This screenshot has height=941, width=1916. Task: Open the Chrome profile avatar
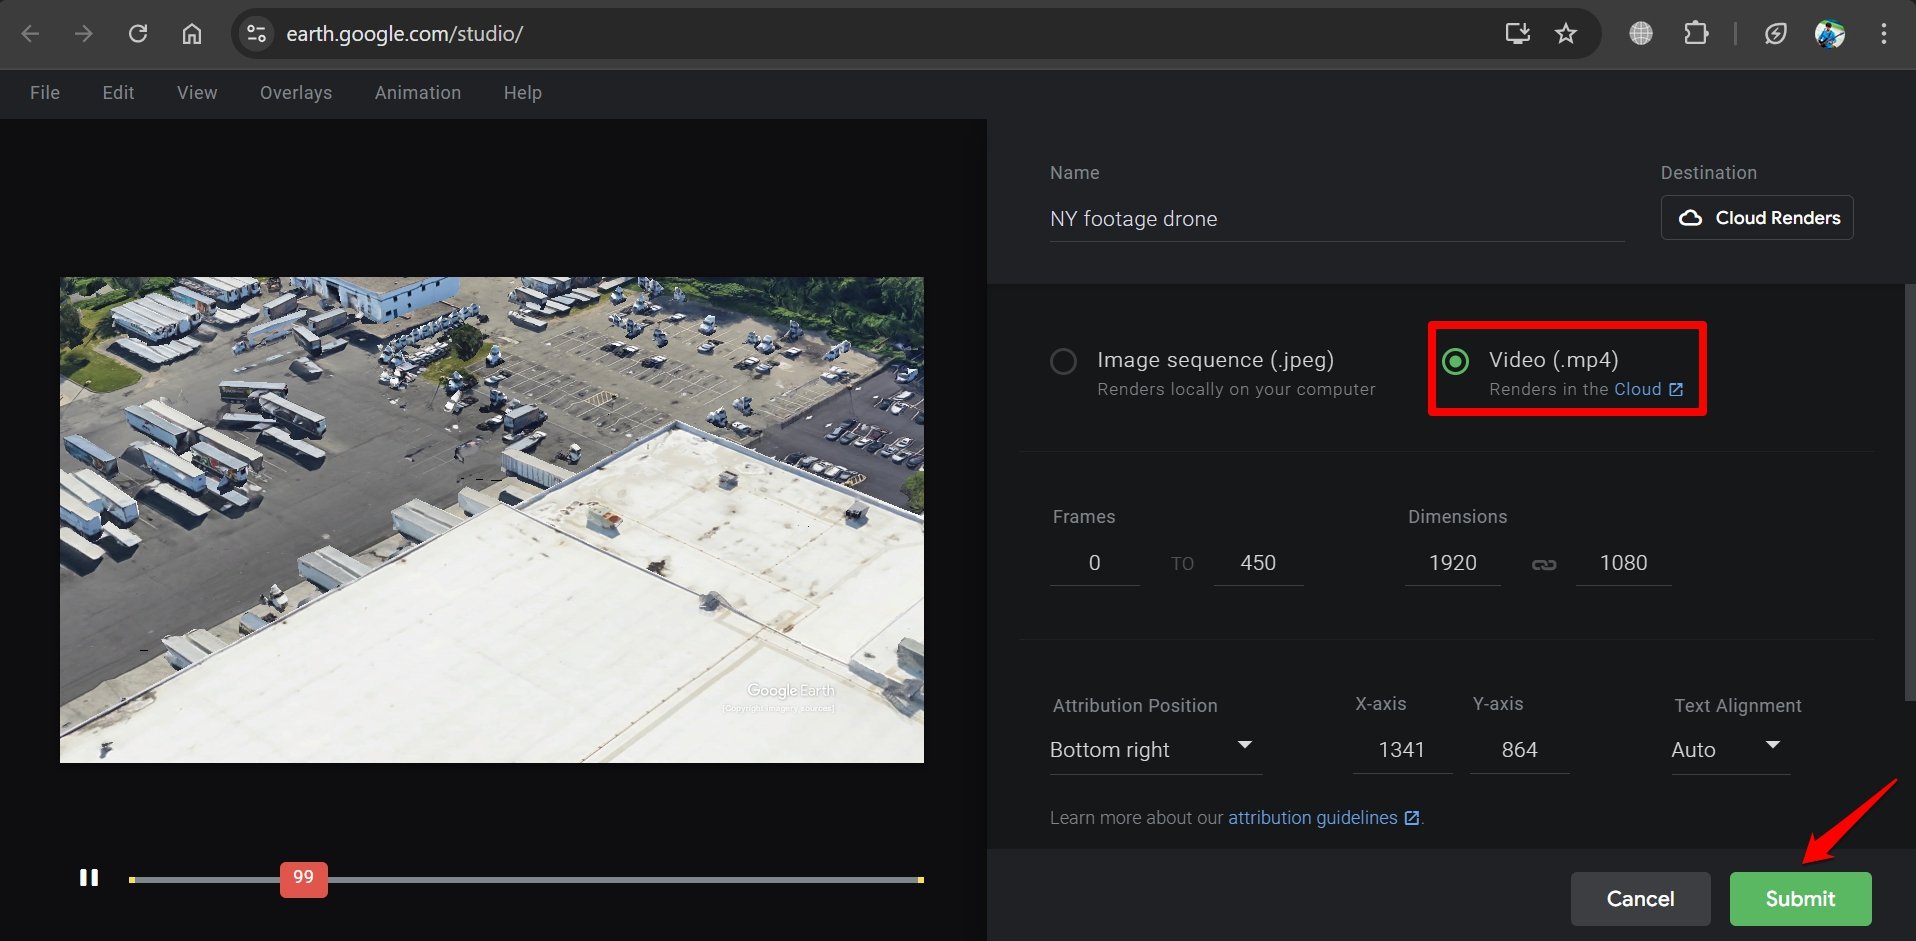click(x=1830, y=34)
